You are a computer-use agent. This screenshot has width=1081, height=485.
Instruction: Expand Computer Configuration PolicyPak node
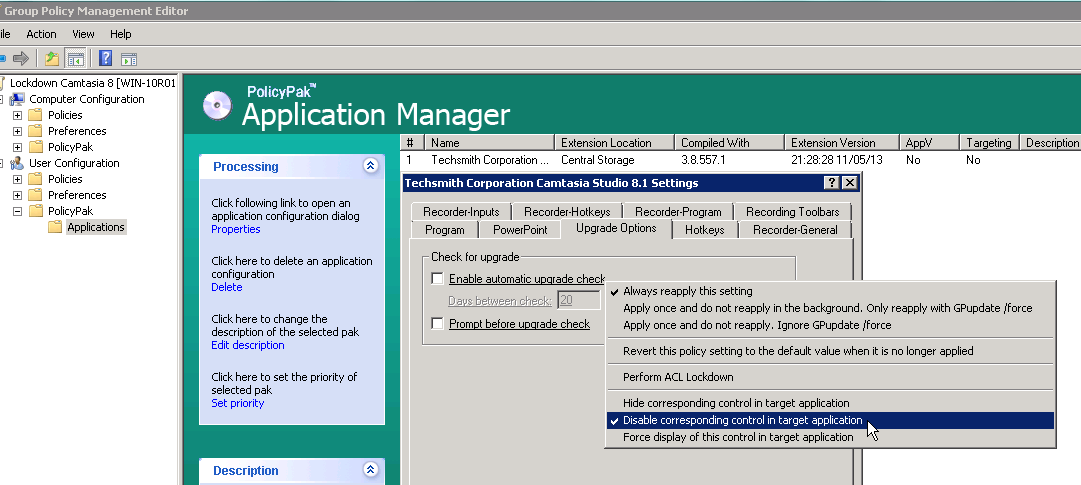coord(17,147)
